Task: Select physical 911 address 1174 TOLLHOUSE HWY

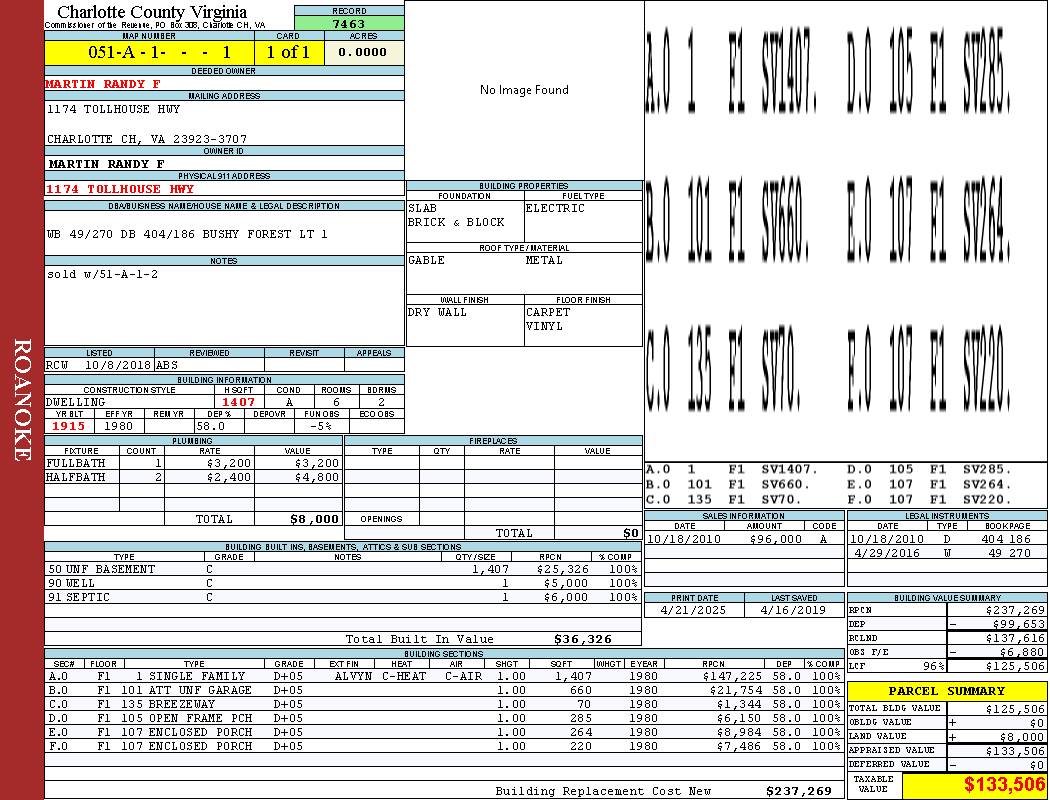Action: (120, 189)
